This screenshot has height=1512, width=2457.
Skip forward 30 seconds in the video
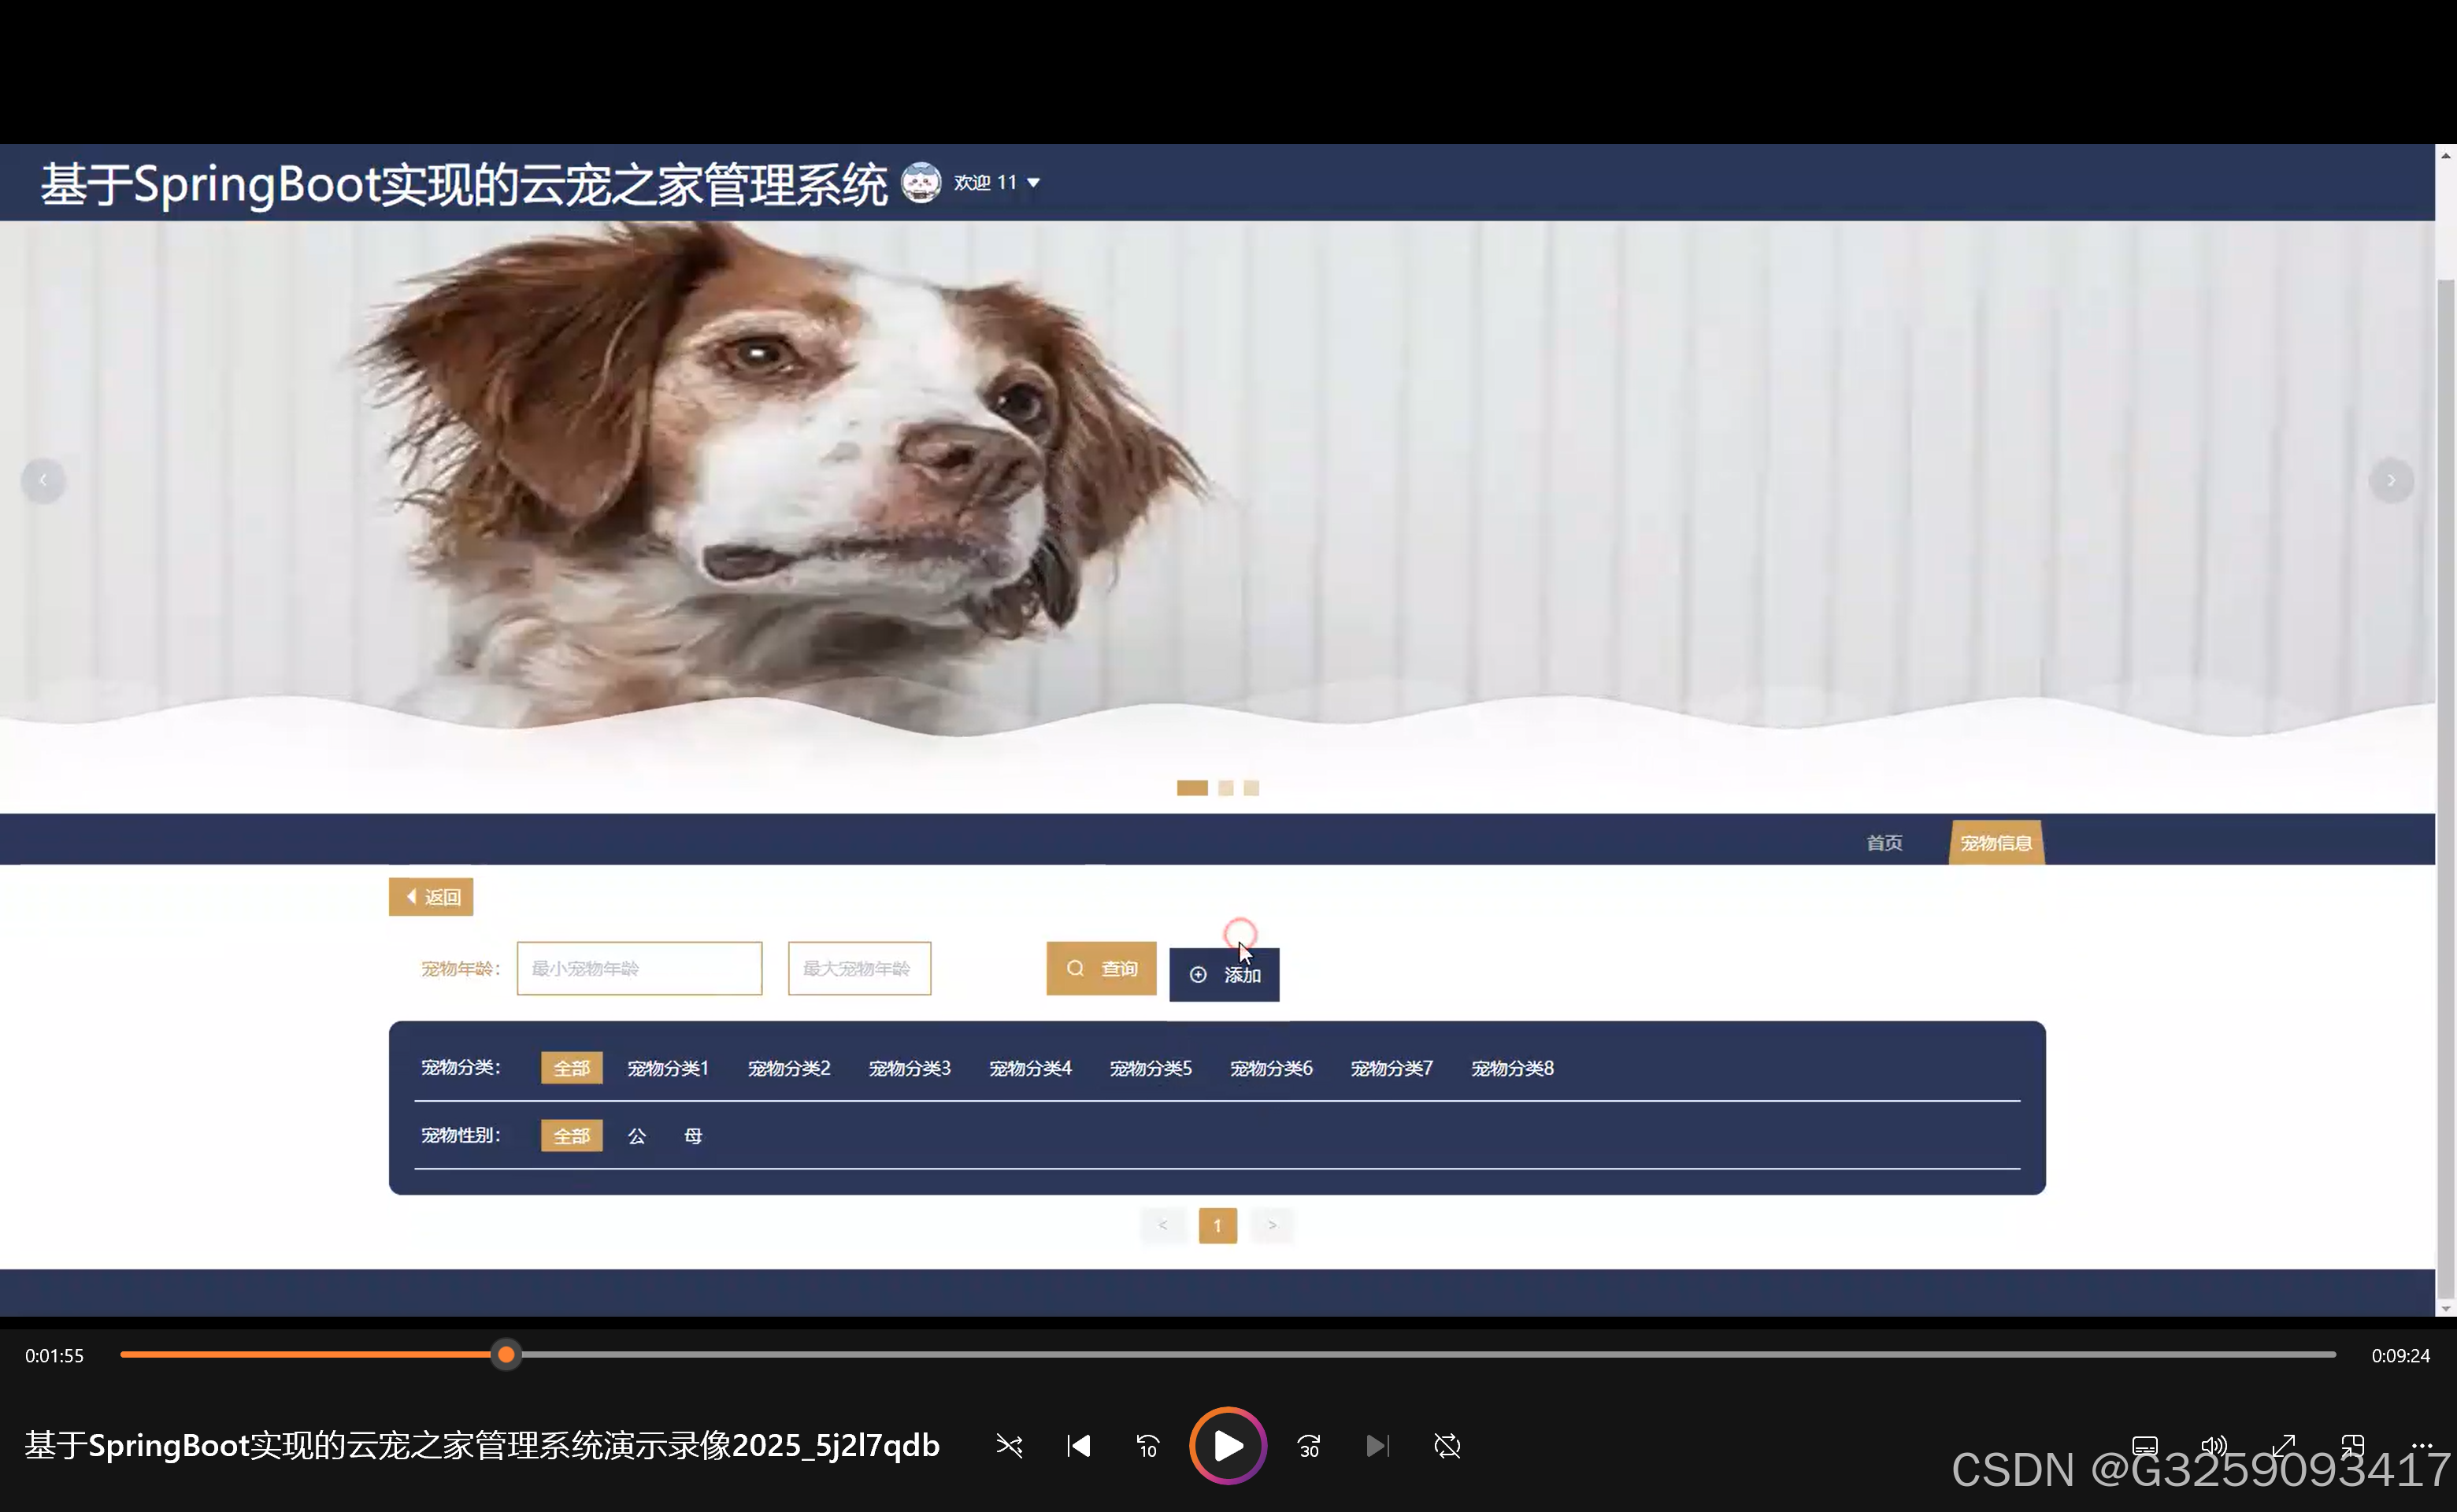(1308, 1446)
